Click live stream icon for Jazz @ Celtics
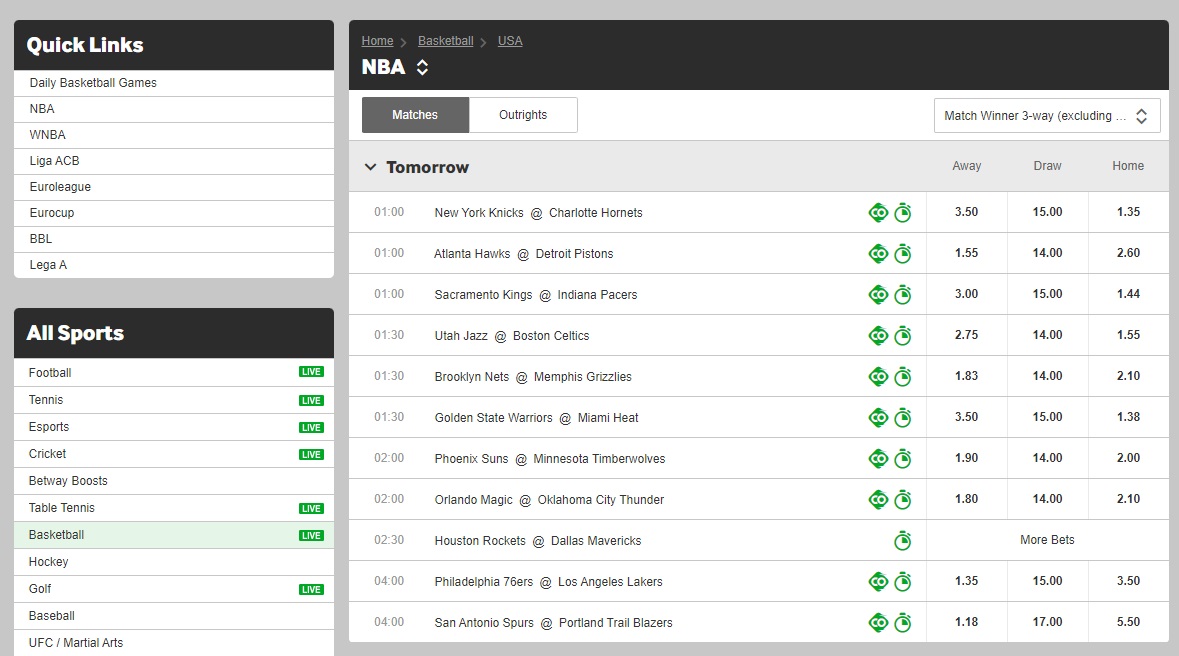 point(878,336)
